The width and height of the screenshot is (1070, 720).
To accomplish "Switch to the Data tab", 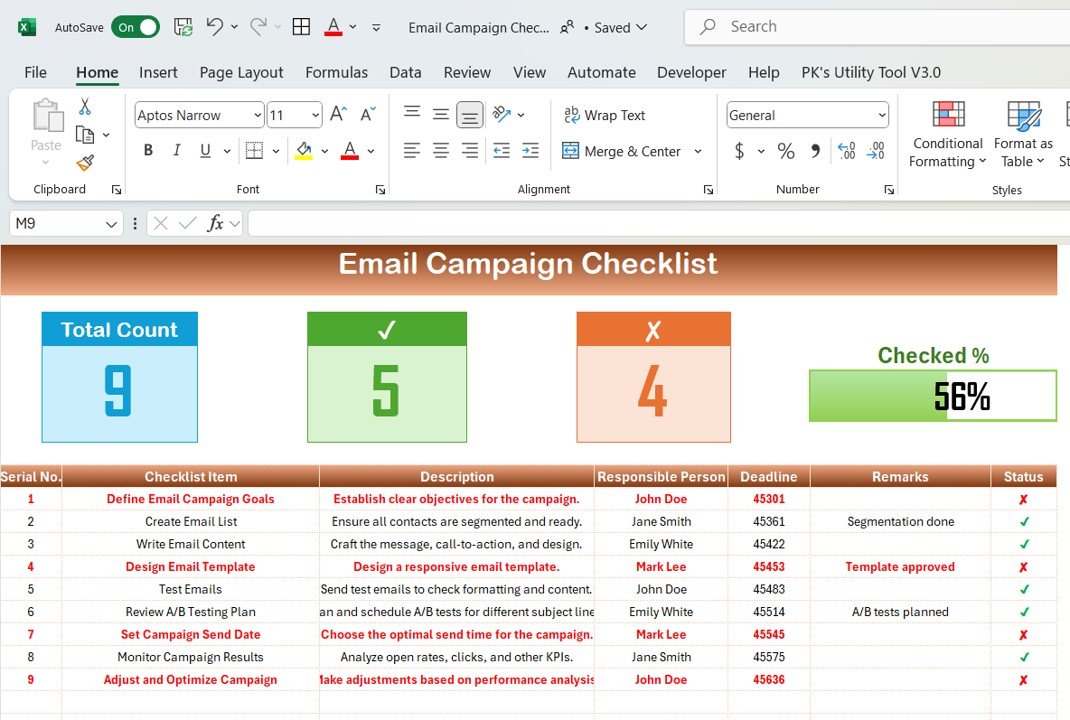I will [x=405, y=72].
